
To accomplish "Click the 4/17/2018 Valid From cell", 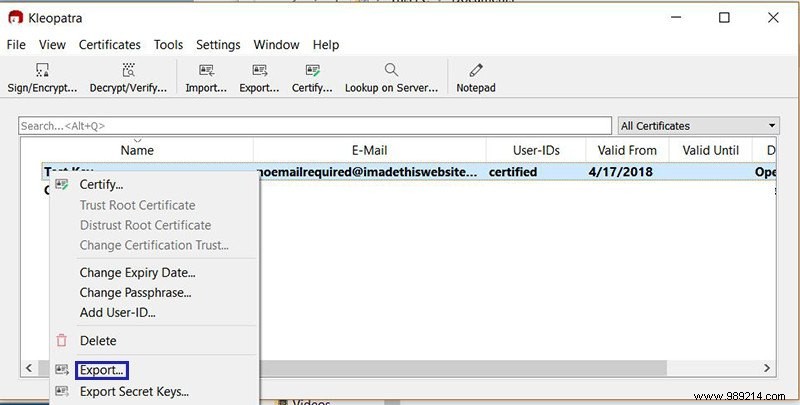I will 620,172.
